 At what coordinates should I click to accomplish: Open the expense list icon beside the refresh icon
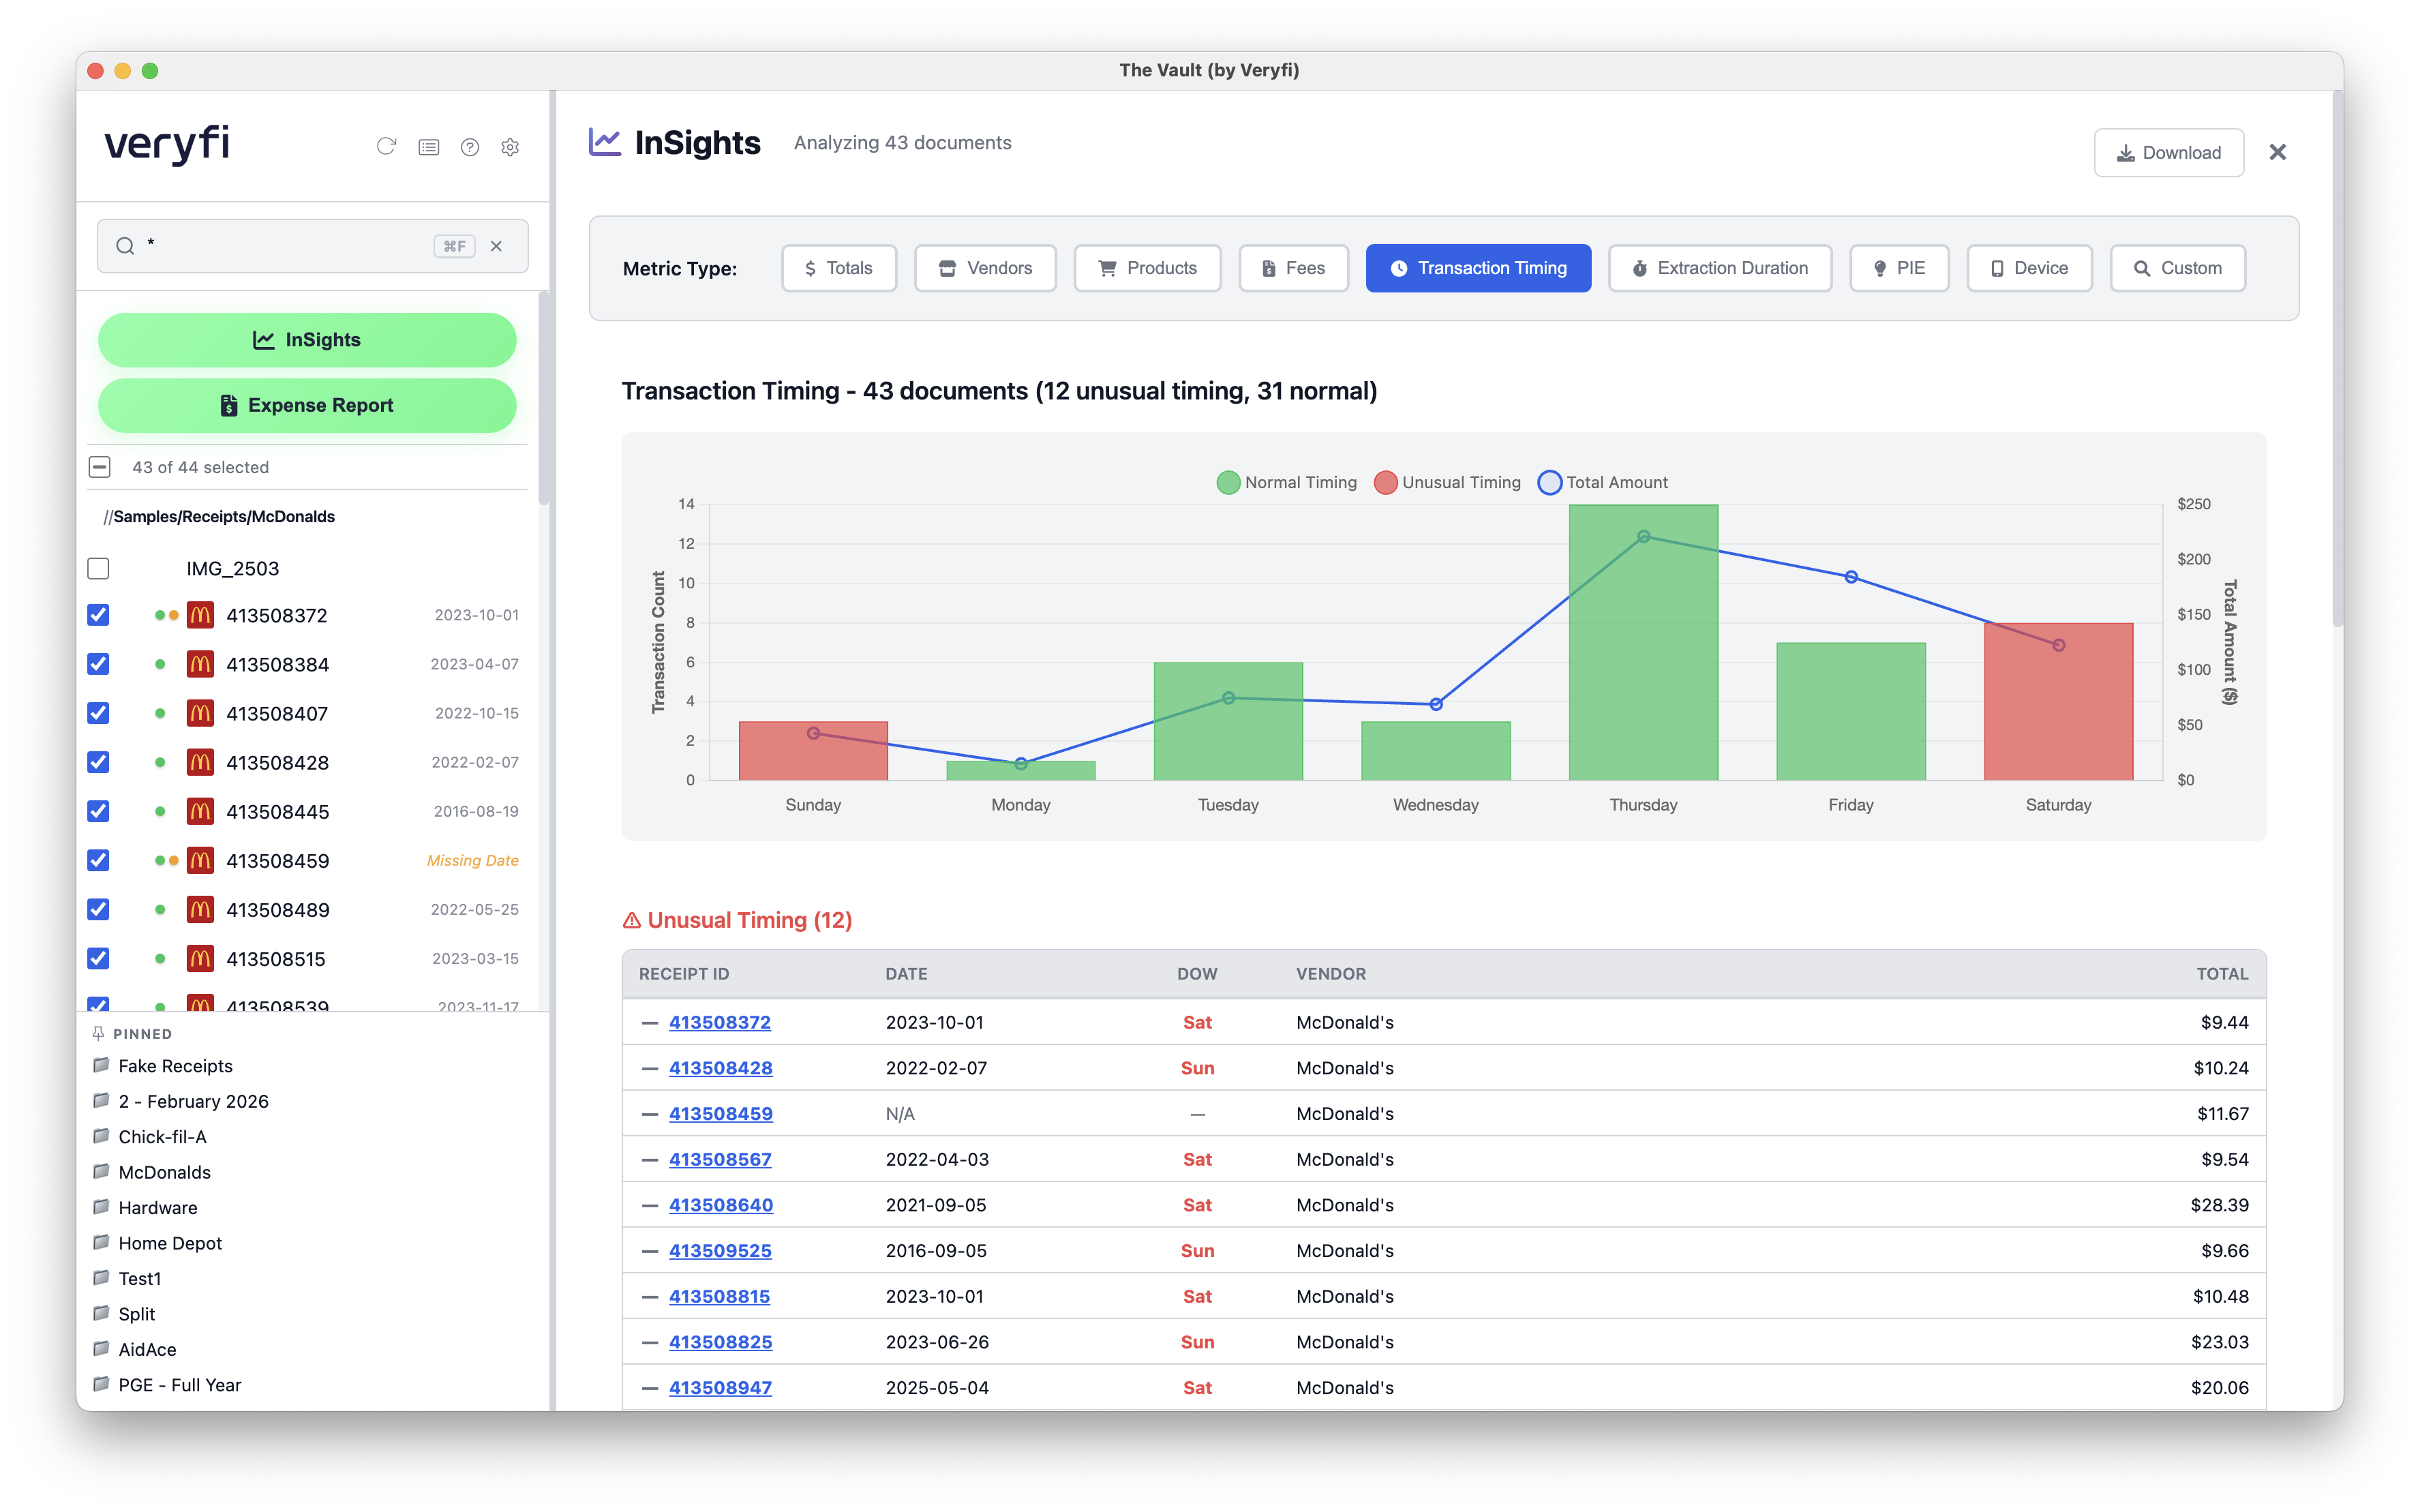pyautogui.click(x=429, y=147)
